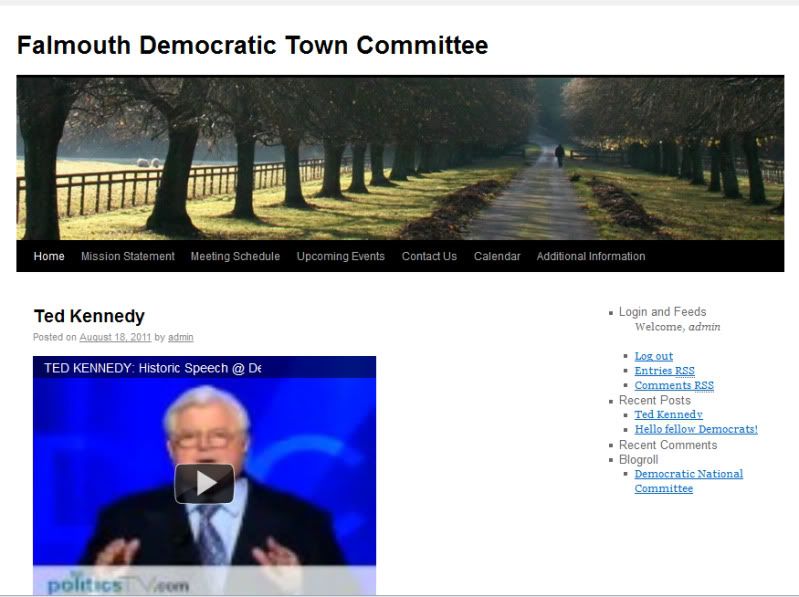
Task: Click the Falmouth Democratic Town Committee title
Action: pos(252,45)
